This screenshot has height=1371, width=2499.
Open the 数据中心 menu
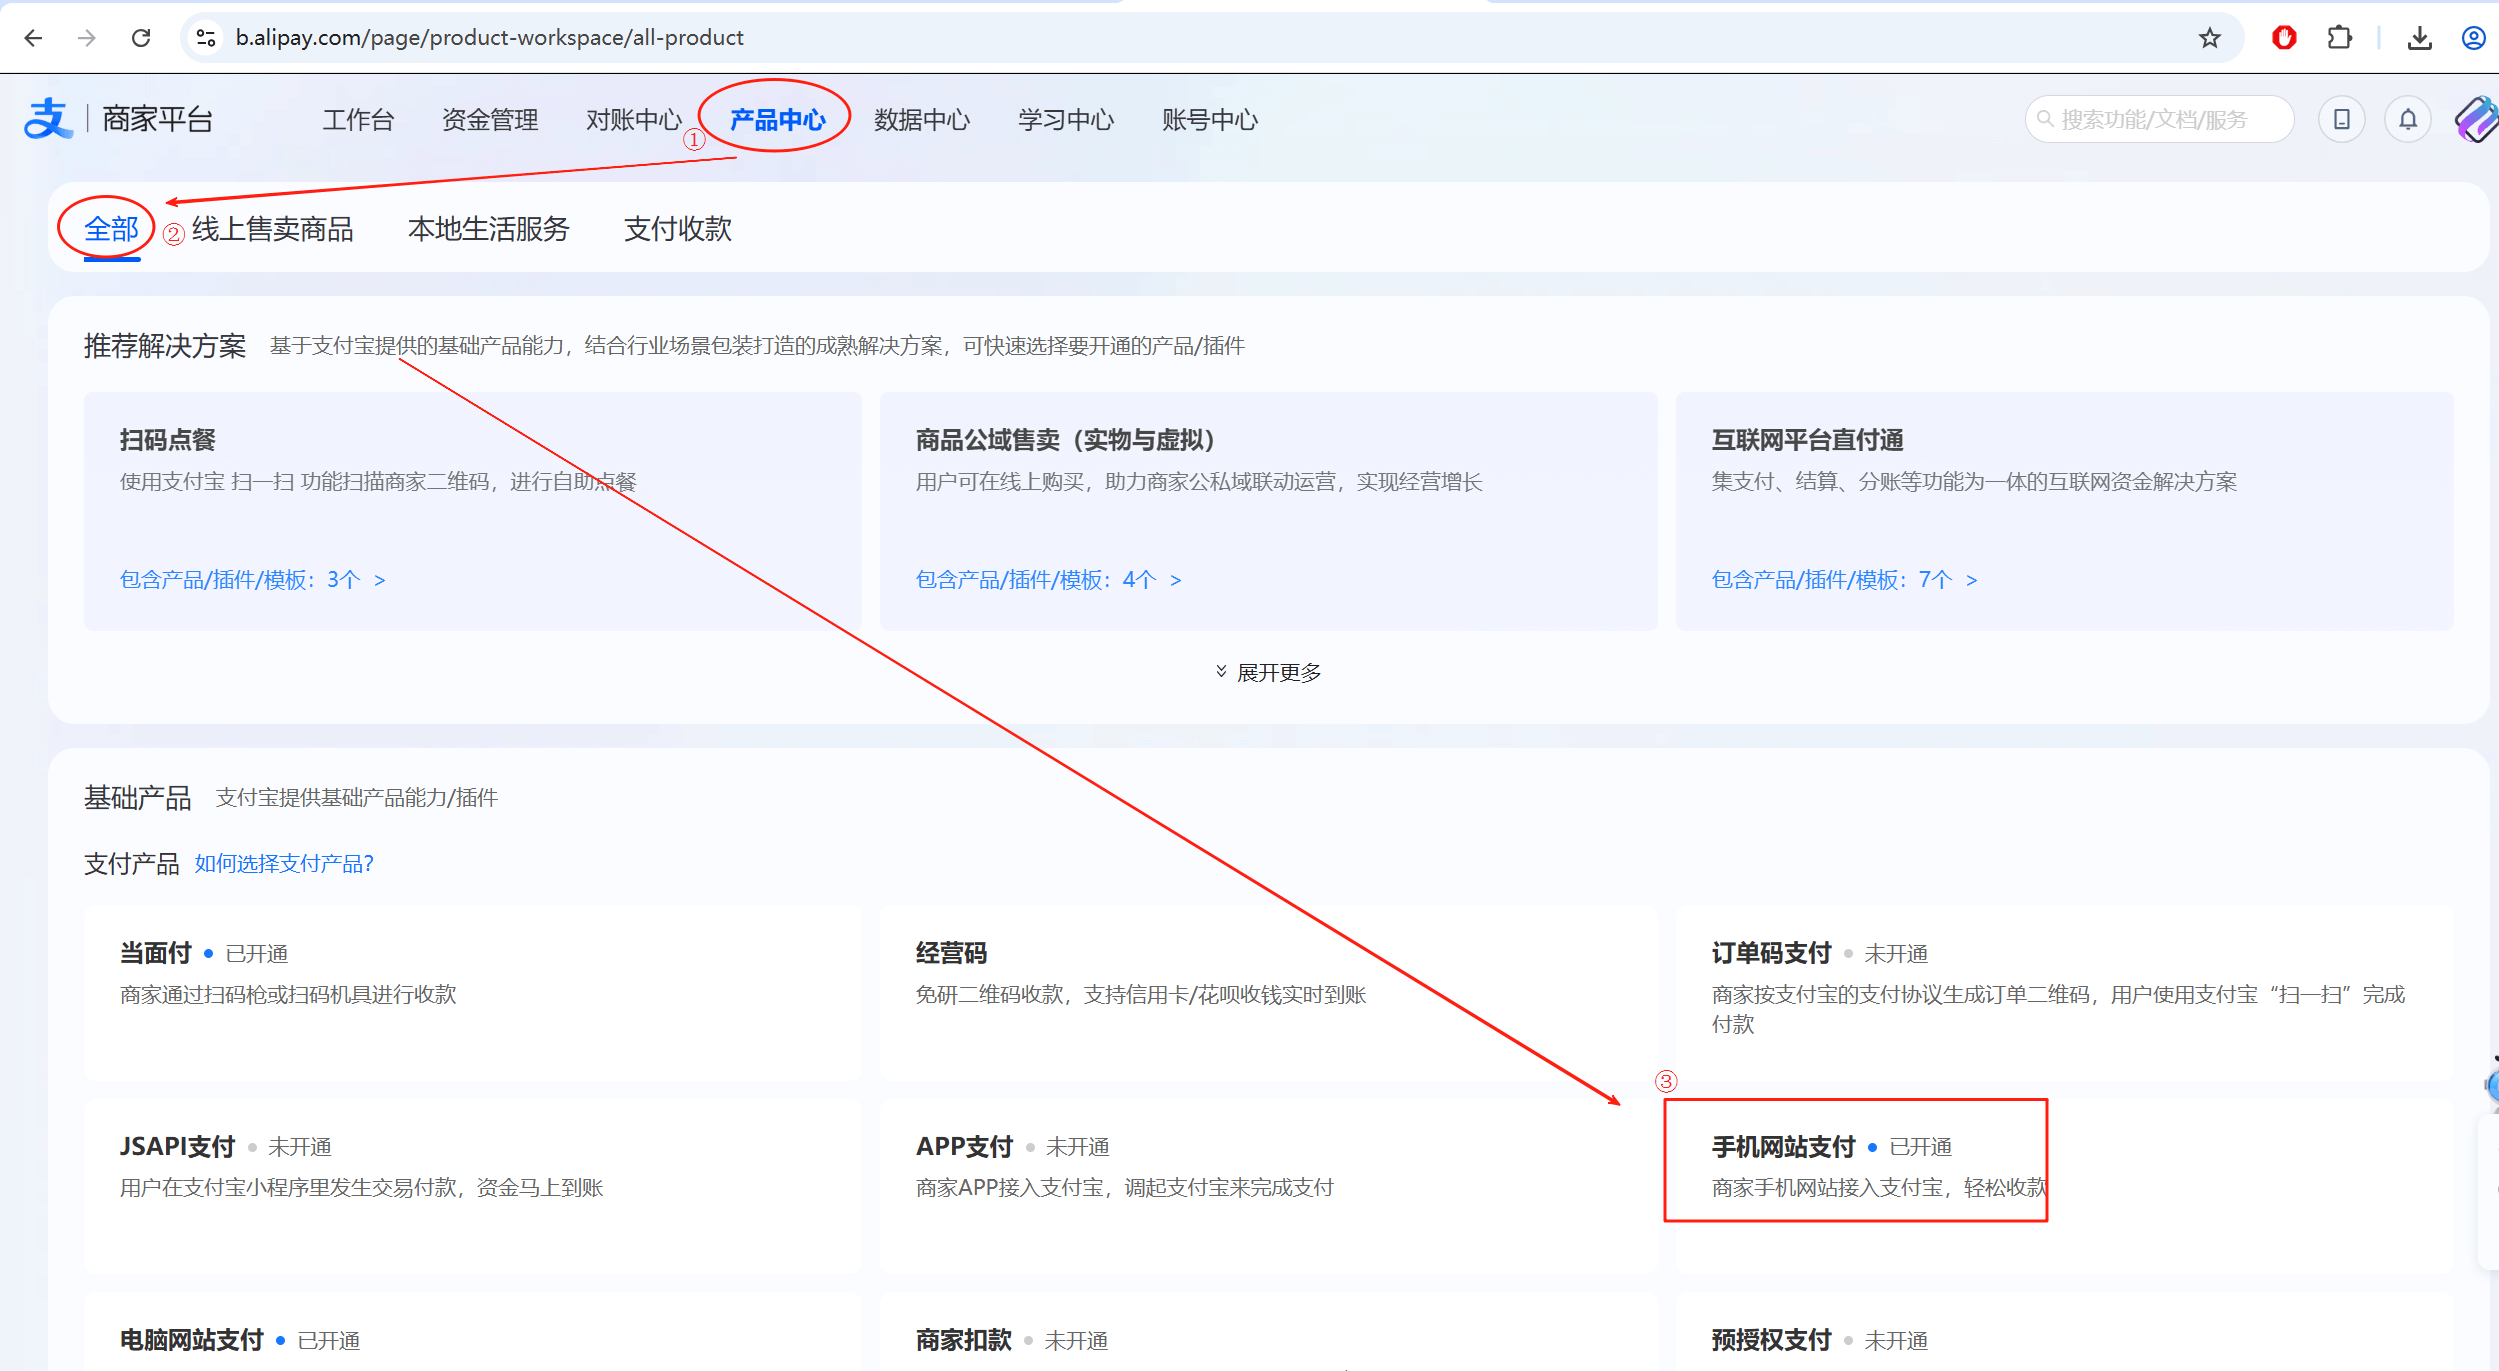click(x=922, y=118)
